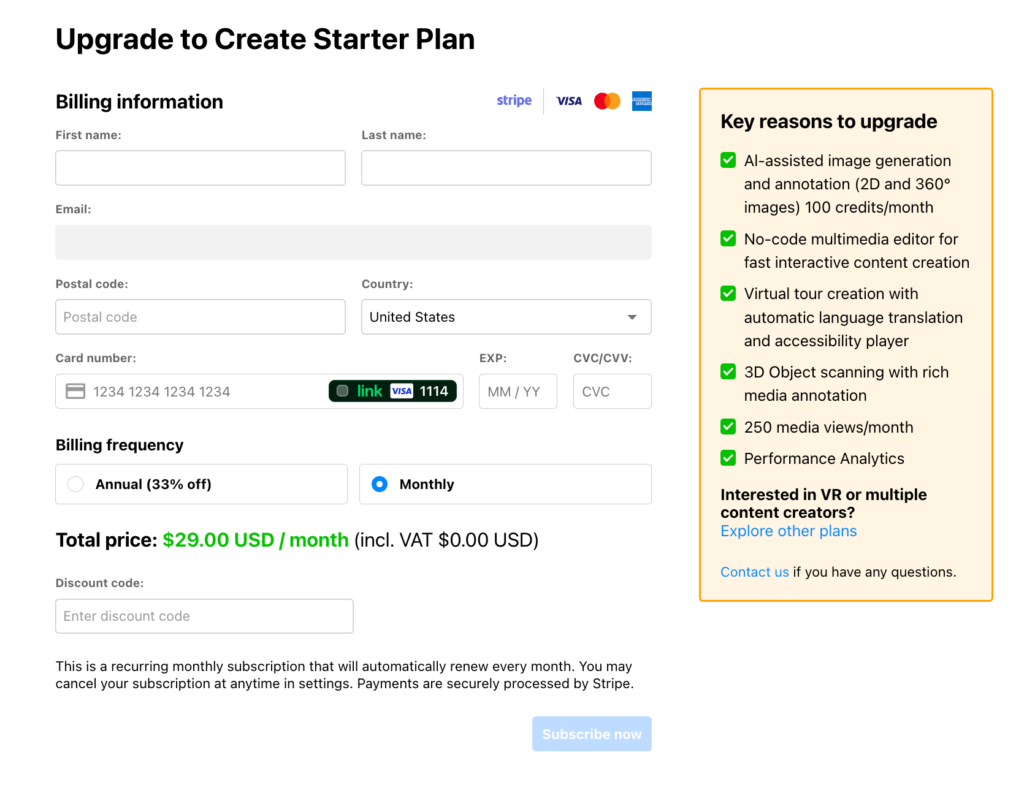Select Annual (33% off) billing frequency
This screenshot has width=1024, height=804.
76,484
